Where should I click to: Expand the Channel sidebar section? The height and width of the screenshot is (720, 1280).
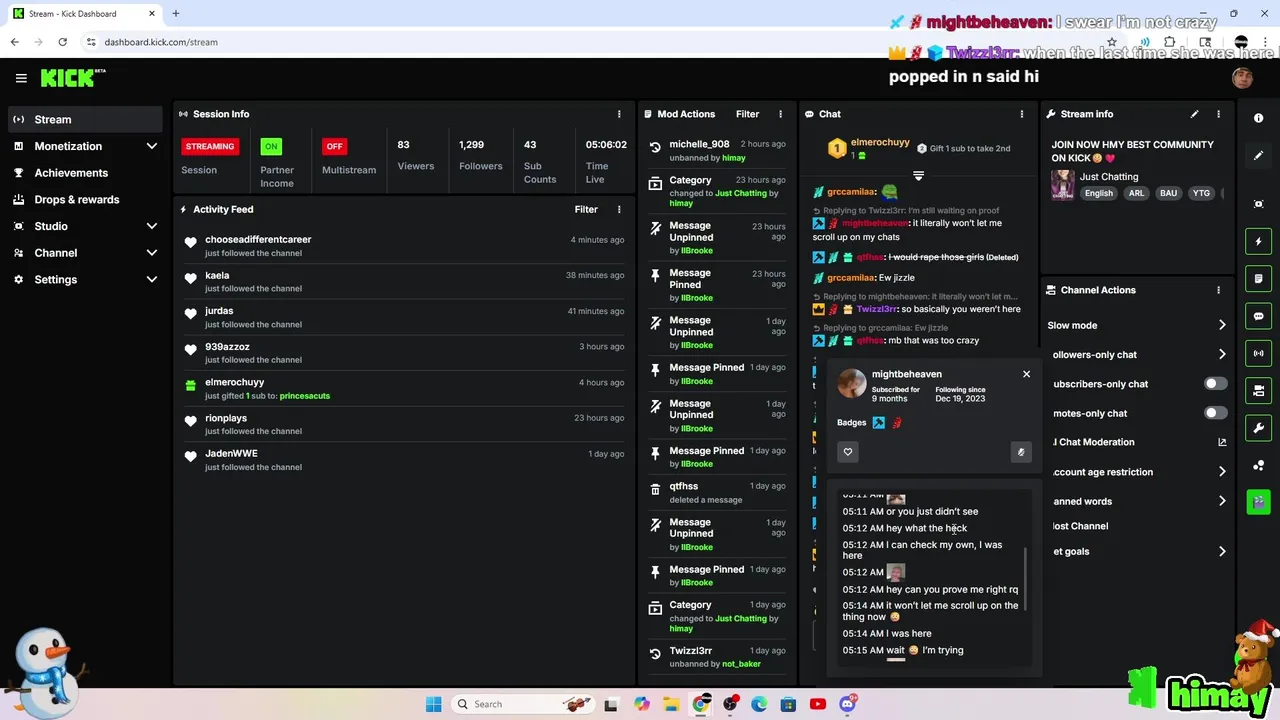(151, 253)
